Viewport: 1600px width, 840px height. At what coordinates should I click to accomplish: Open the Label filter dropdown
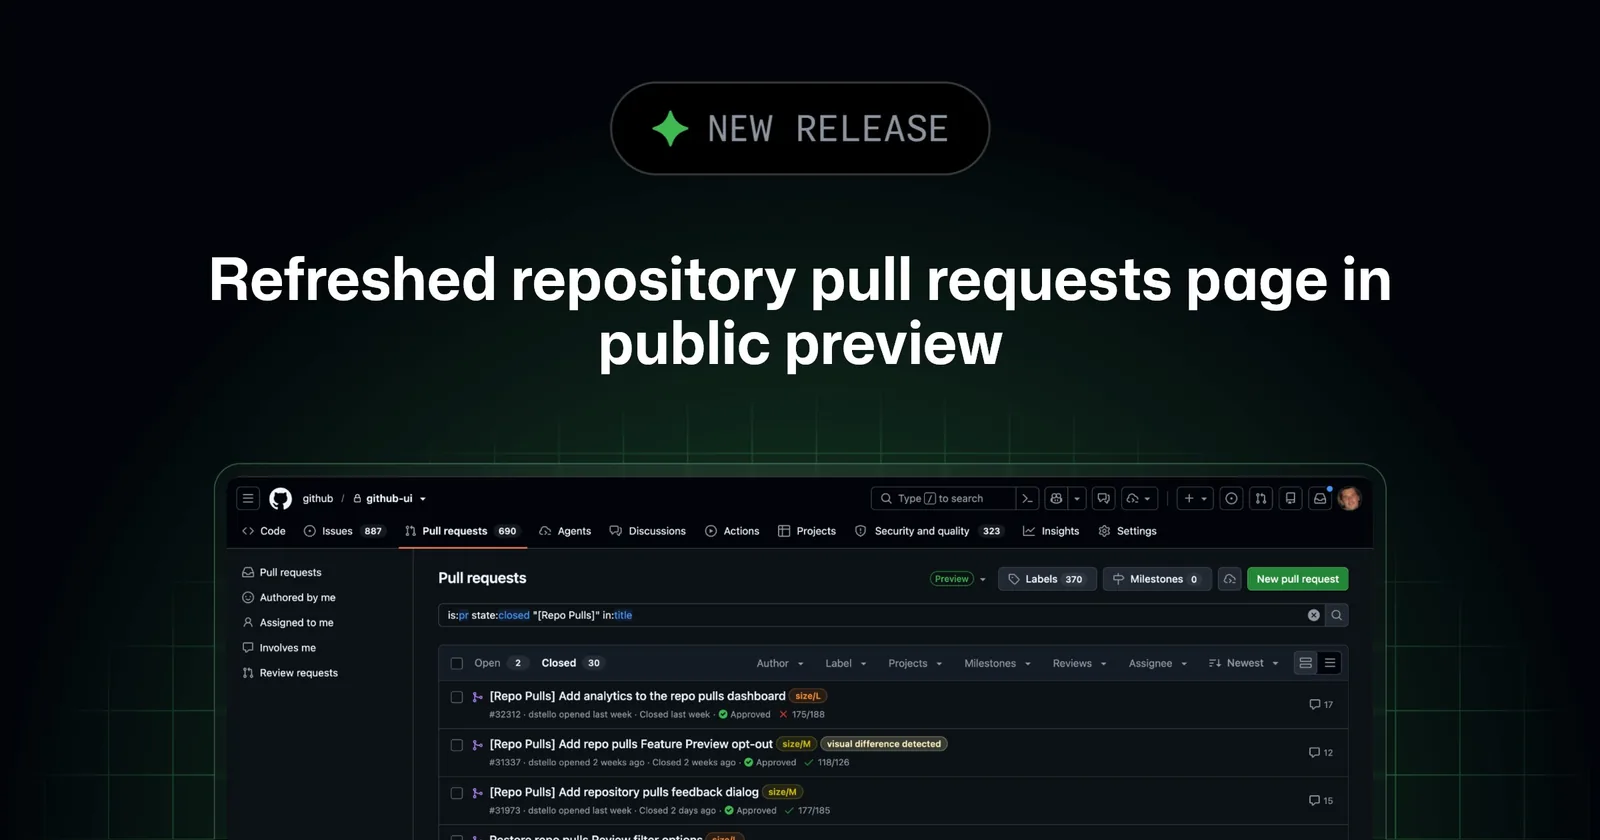[846, 663]
